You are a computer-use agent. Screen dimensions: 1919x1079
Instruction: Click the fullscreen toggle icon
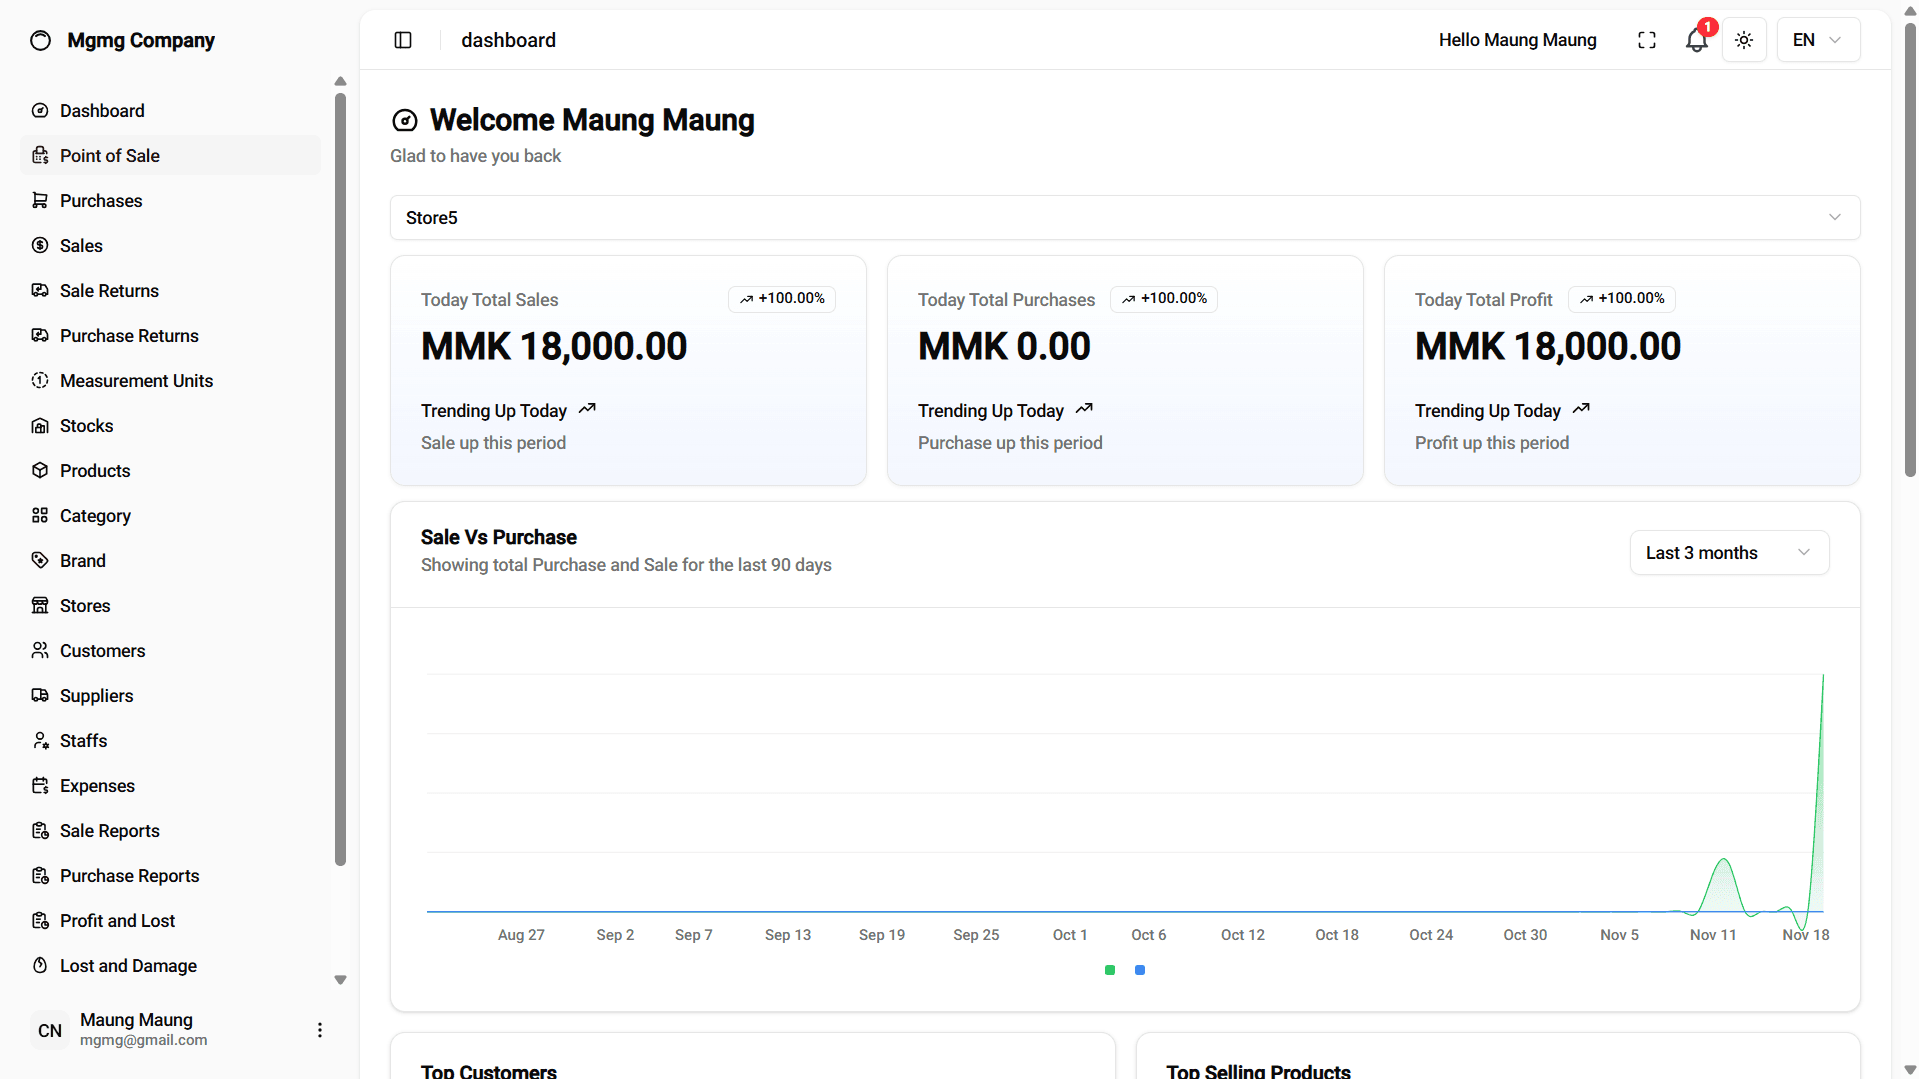1646,40
